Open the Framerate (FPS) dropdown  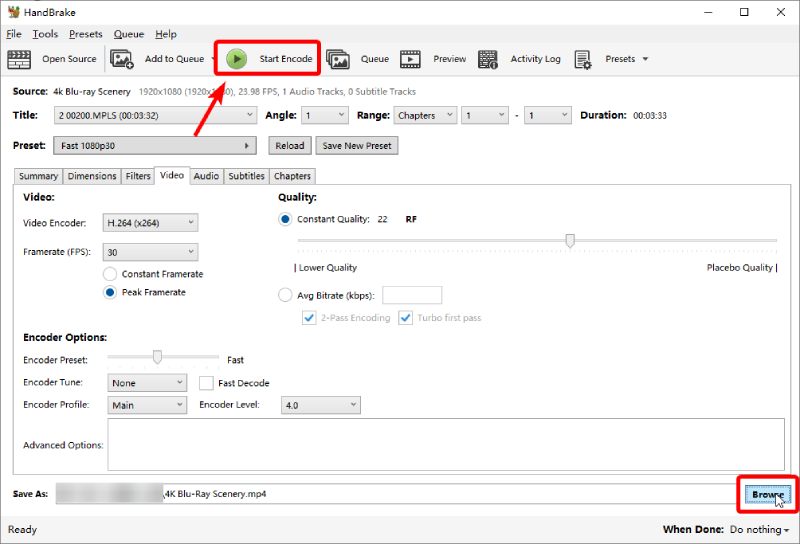[x=151, y=252]
